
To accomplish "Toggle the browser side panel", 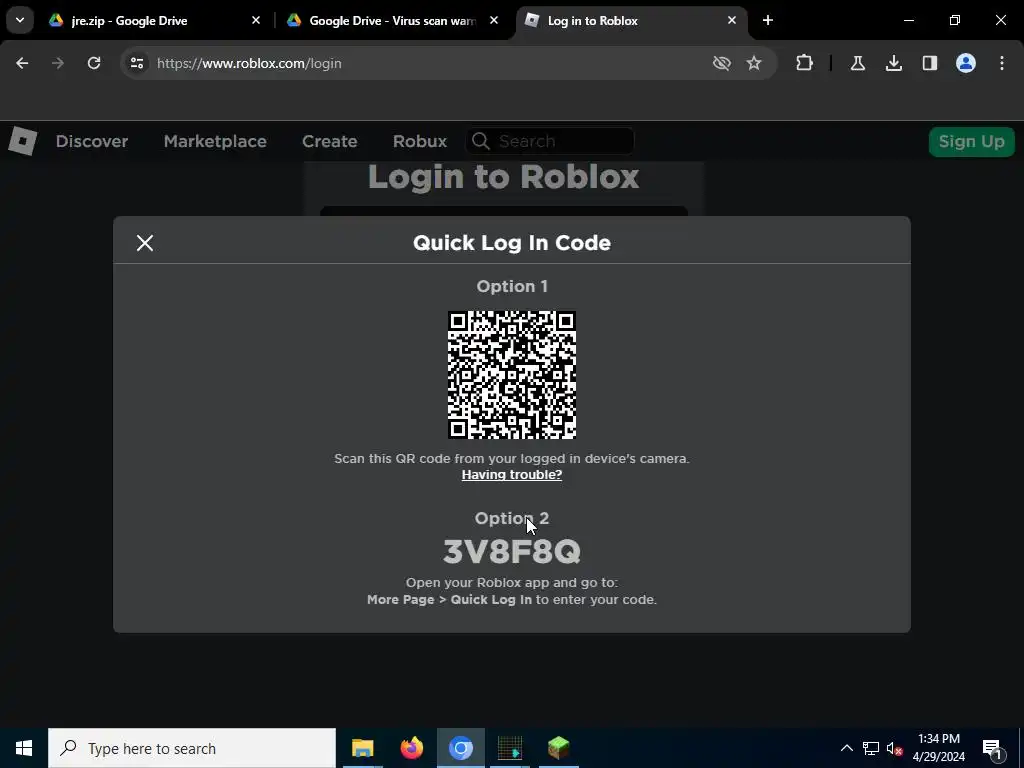I will (930, 63).
